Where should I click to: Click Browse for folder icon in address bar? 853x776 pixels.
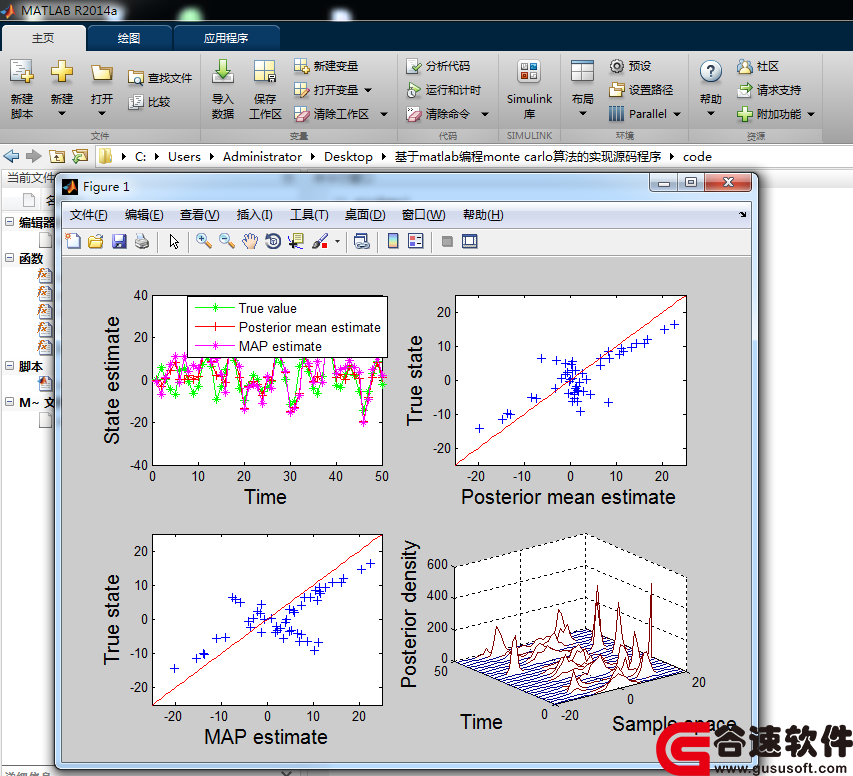coord(79,157)
